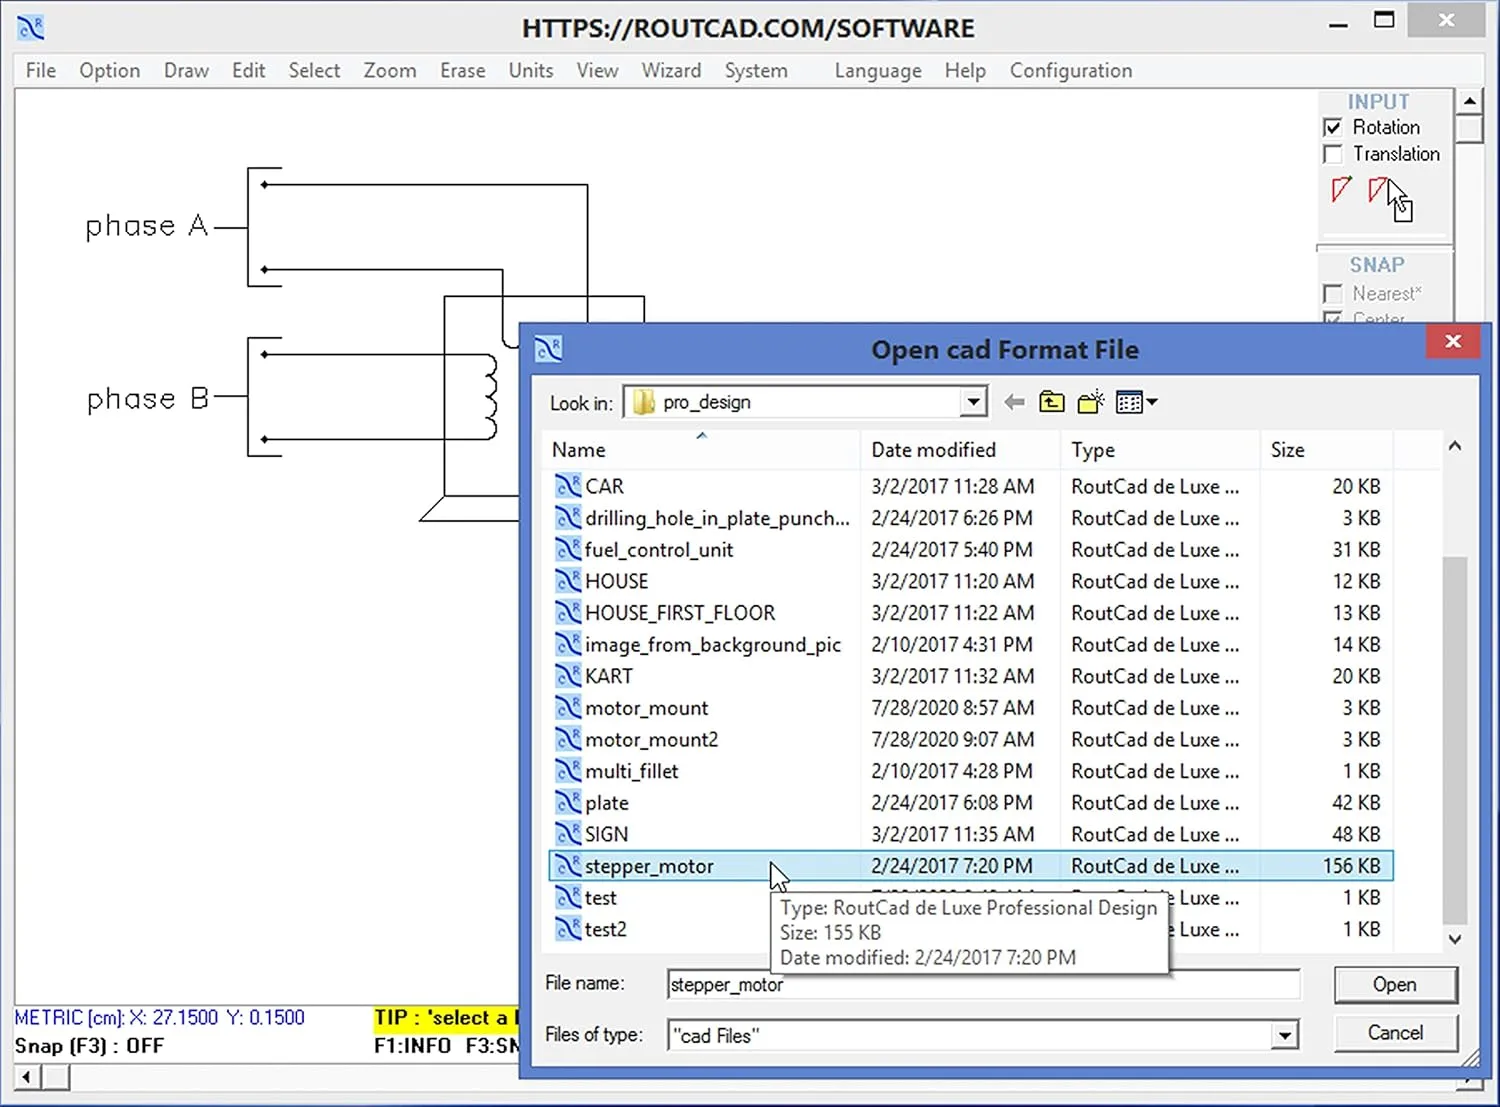Click the RoutCad logo in the title bar

[x=30, y=27]
